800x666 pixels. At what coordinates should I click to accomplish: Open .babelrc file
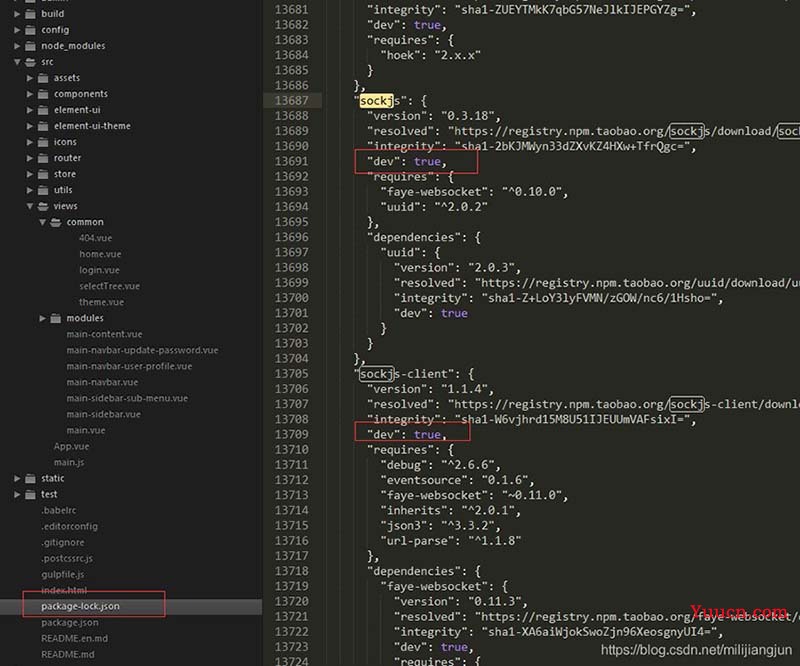click(x=59, y=510)
